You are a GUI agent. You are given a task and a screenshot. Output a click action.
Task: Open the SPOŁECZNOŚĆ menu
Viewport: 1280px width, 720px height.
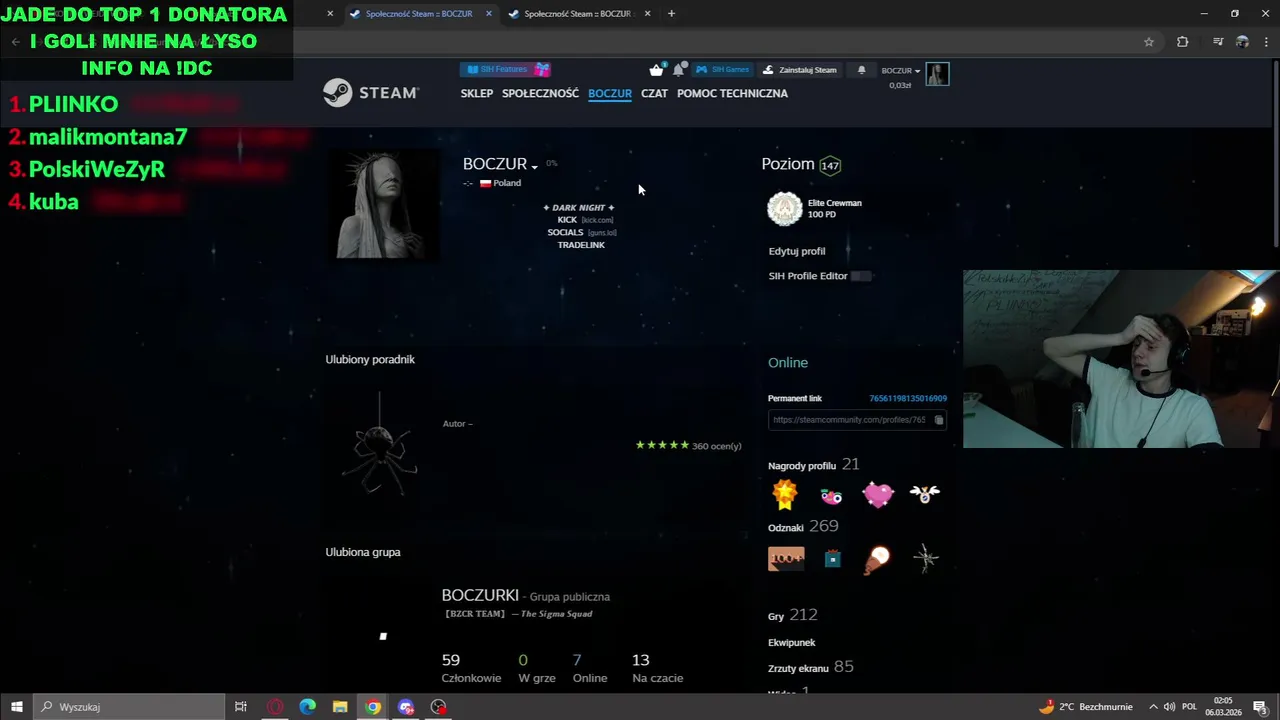coord(540,93)
